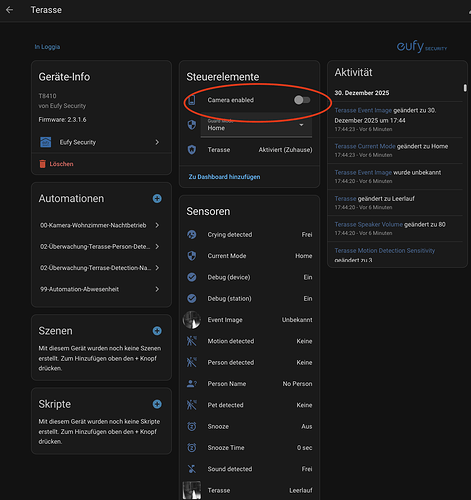This screenshot has height=500, width=471.
Task: Click the Crying detected sensor icon
Action: [x=192, y=234]
